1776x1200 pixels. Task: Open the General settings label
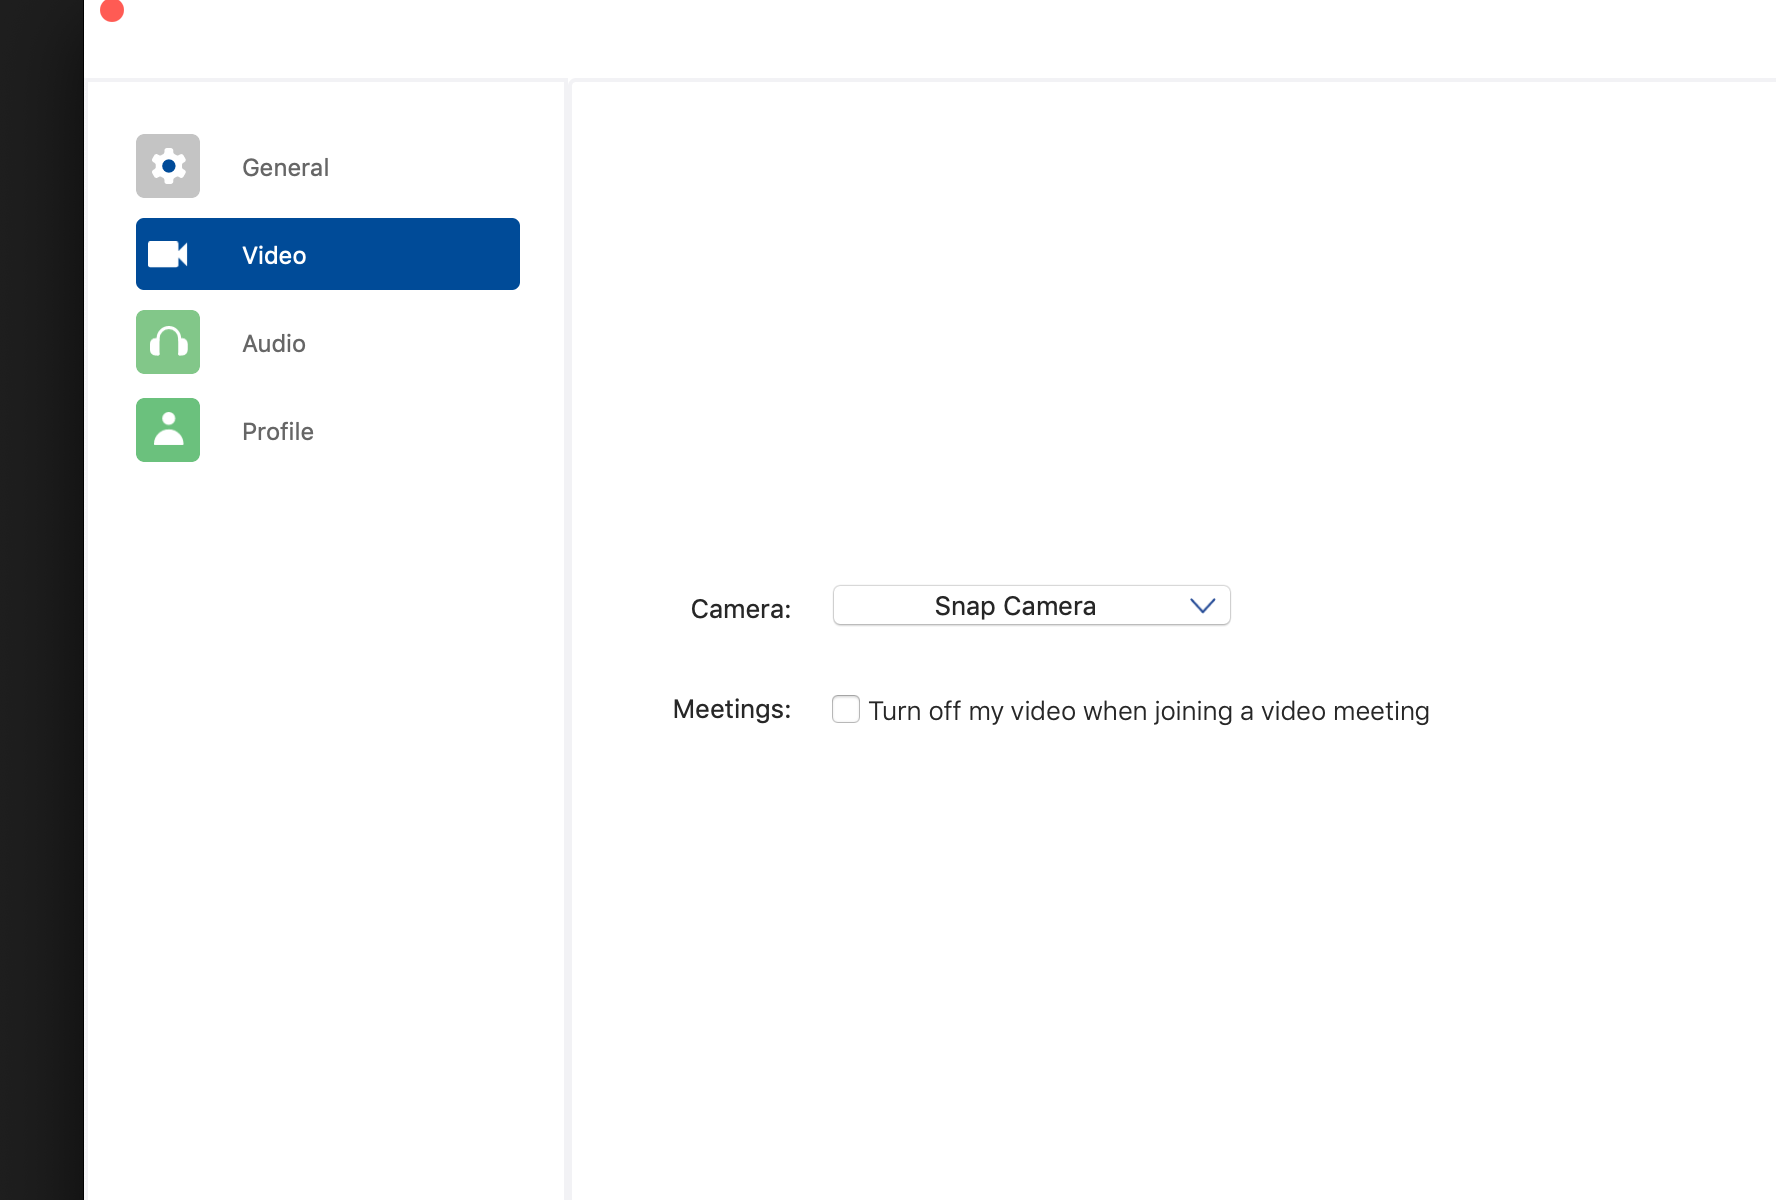pos(285,167)
